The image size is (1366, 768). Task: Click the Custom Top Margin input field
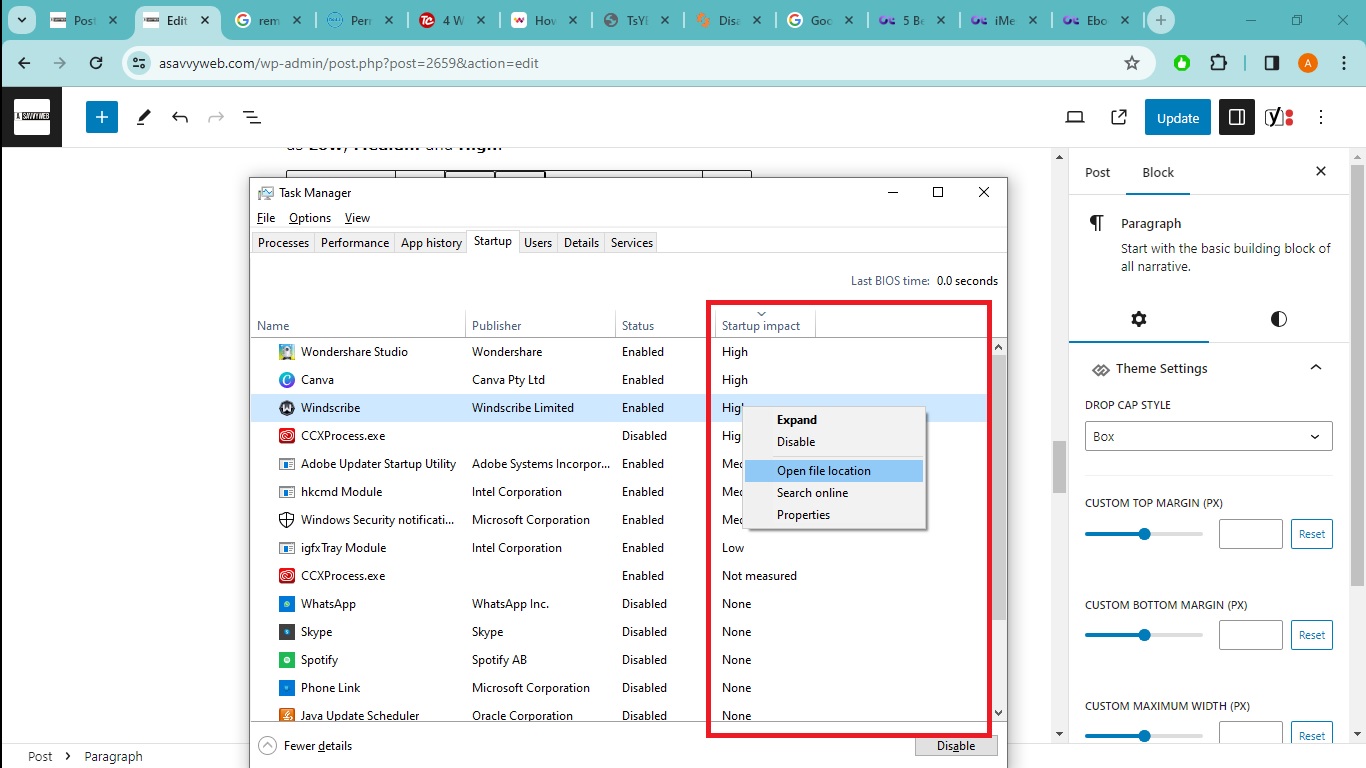[x=1250, y=534]
